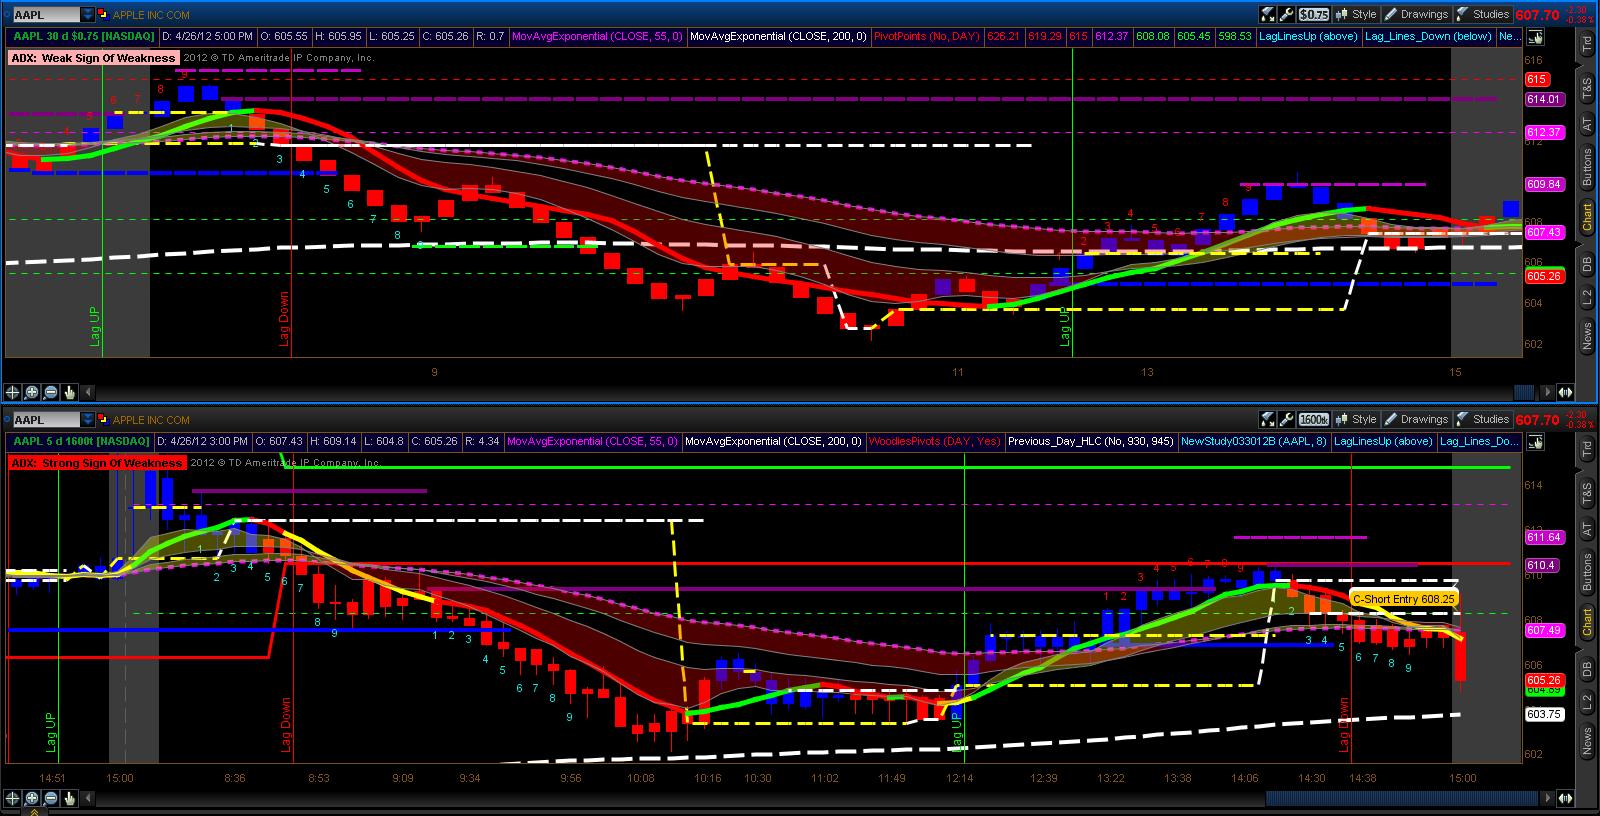This screenshot has width=1600, height=816.
Task: Click 614.01 price label on upper axis
Action: coord(1544,100)
